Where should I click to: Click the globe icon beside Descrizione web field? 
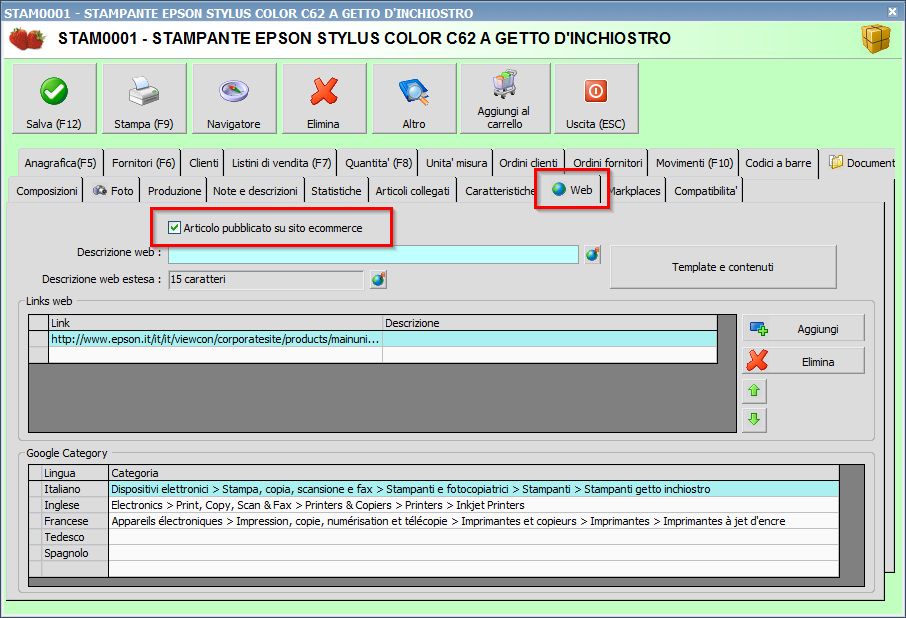[592, 254]
